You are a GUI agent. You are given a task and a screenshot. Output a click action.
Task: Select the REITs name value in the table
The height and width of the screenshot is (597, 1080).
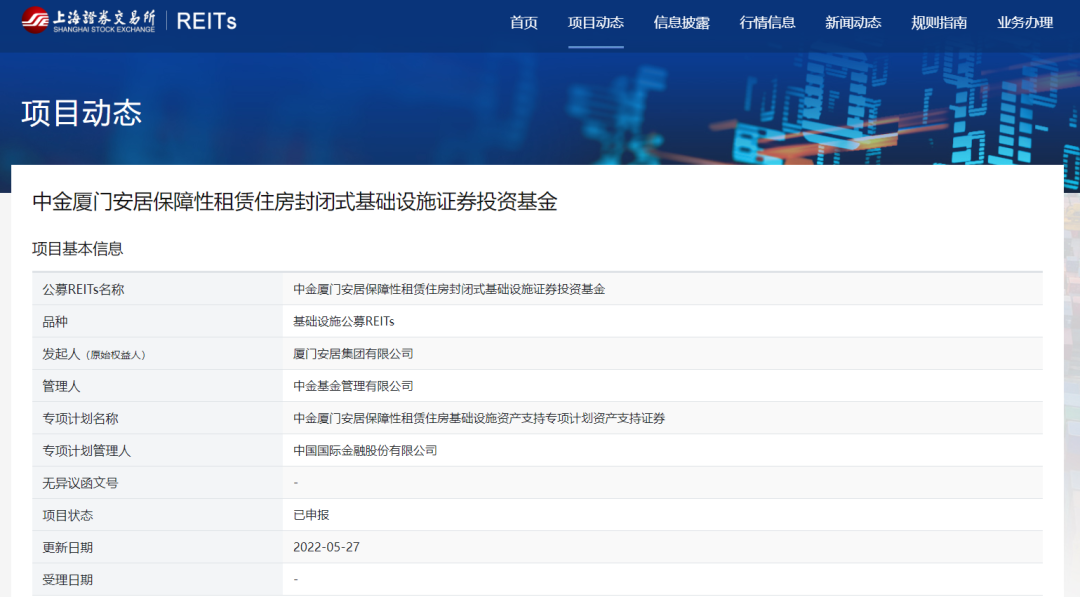449,289
